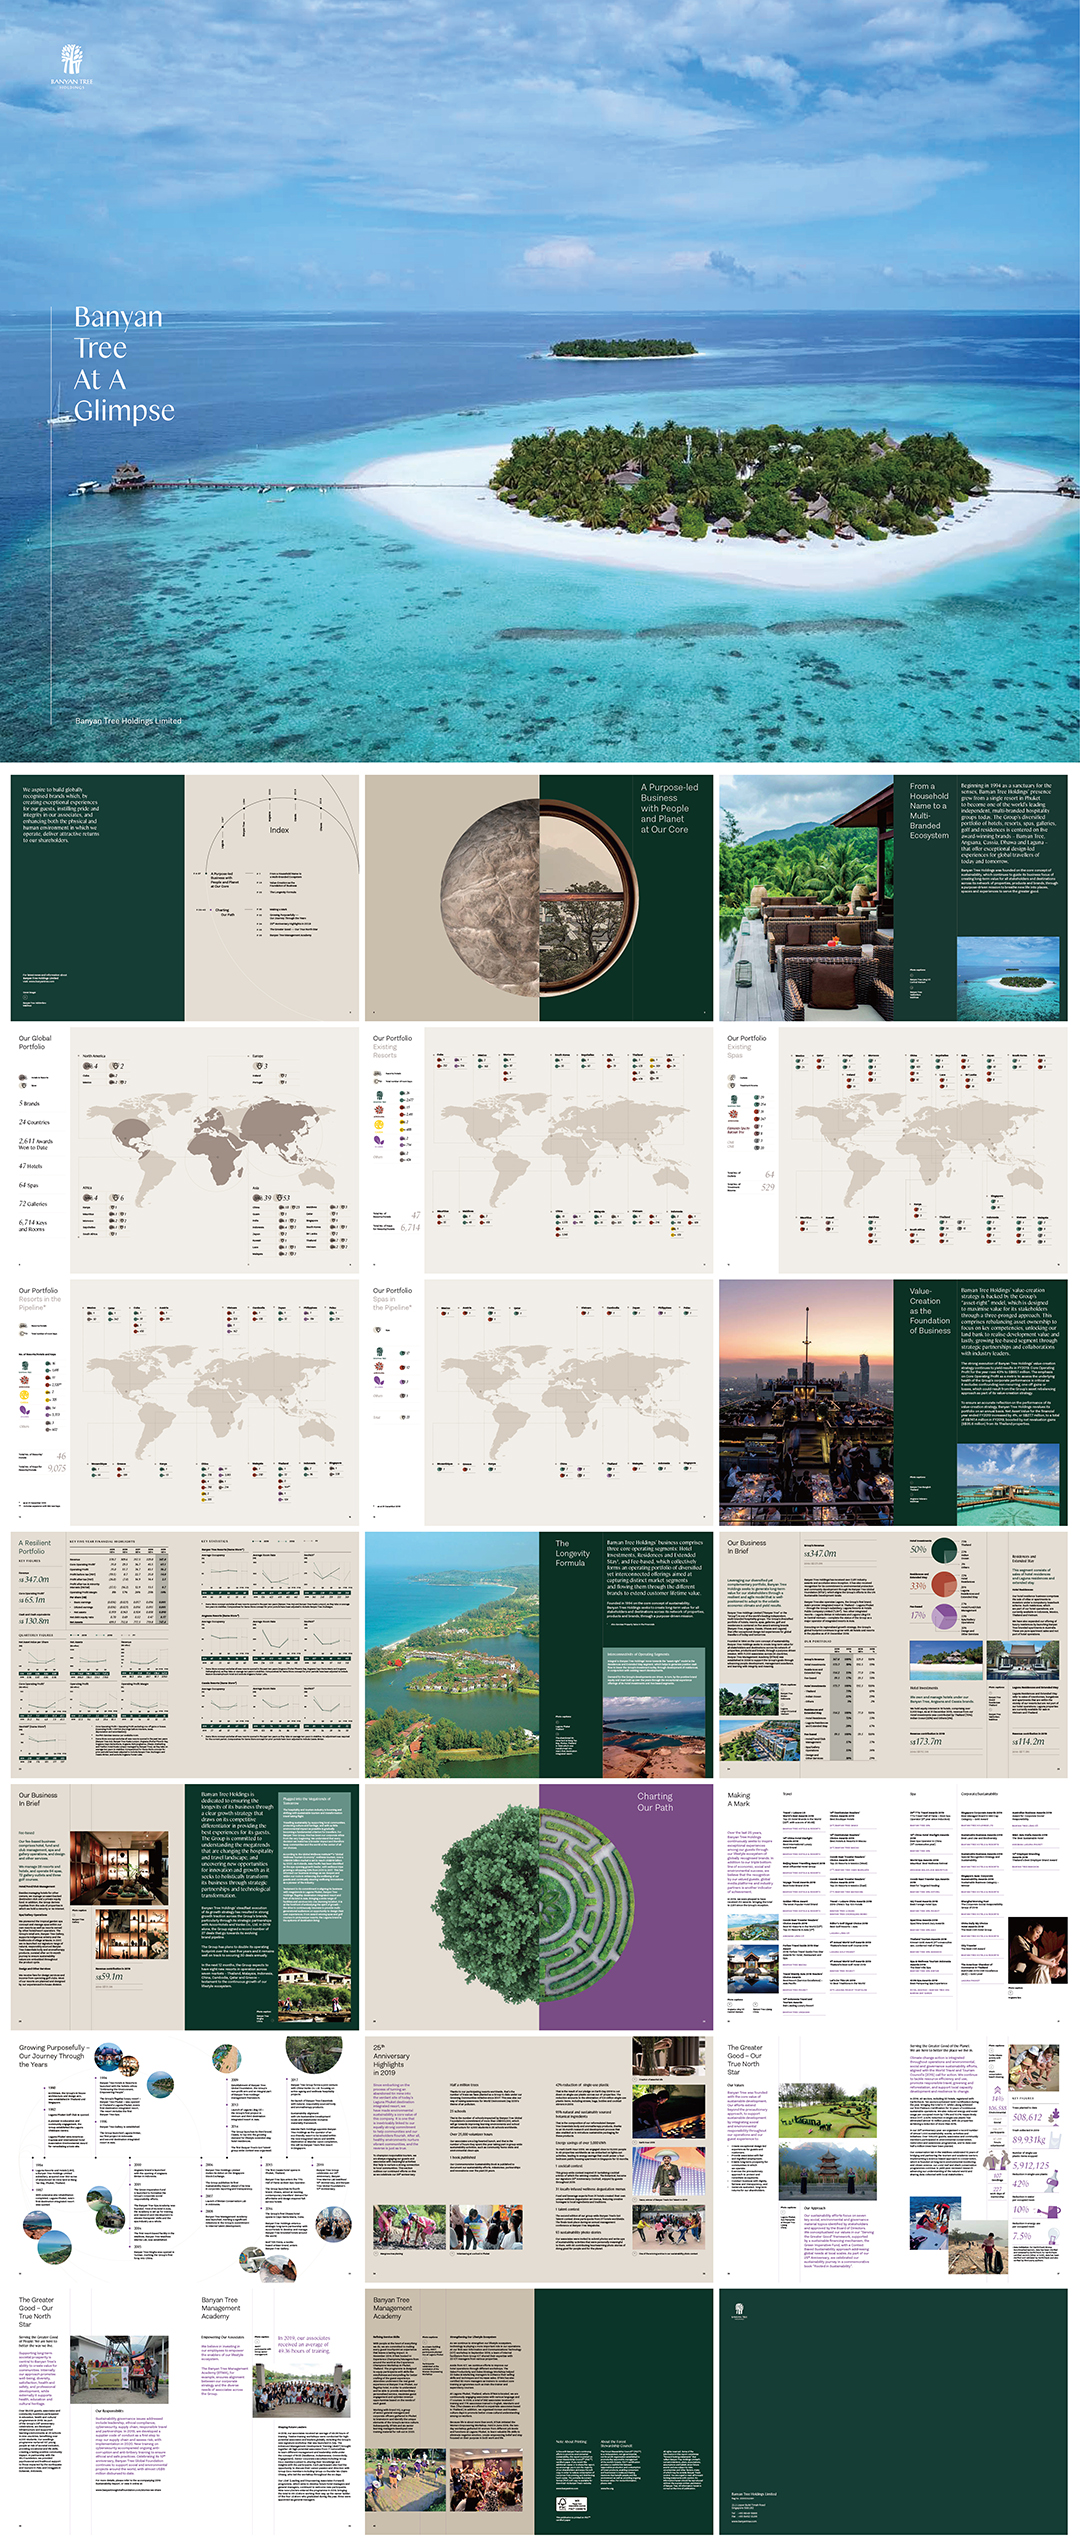
Task: Click the '25th Anniversary Highlights in 2019' heading
Action: (x=391, y=2056)
